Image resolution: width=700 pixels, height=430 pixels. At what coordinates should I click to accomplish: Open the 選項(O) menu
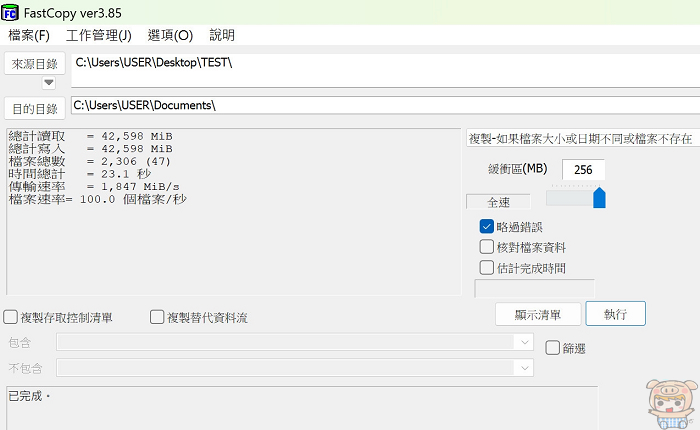coord(170,36)
